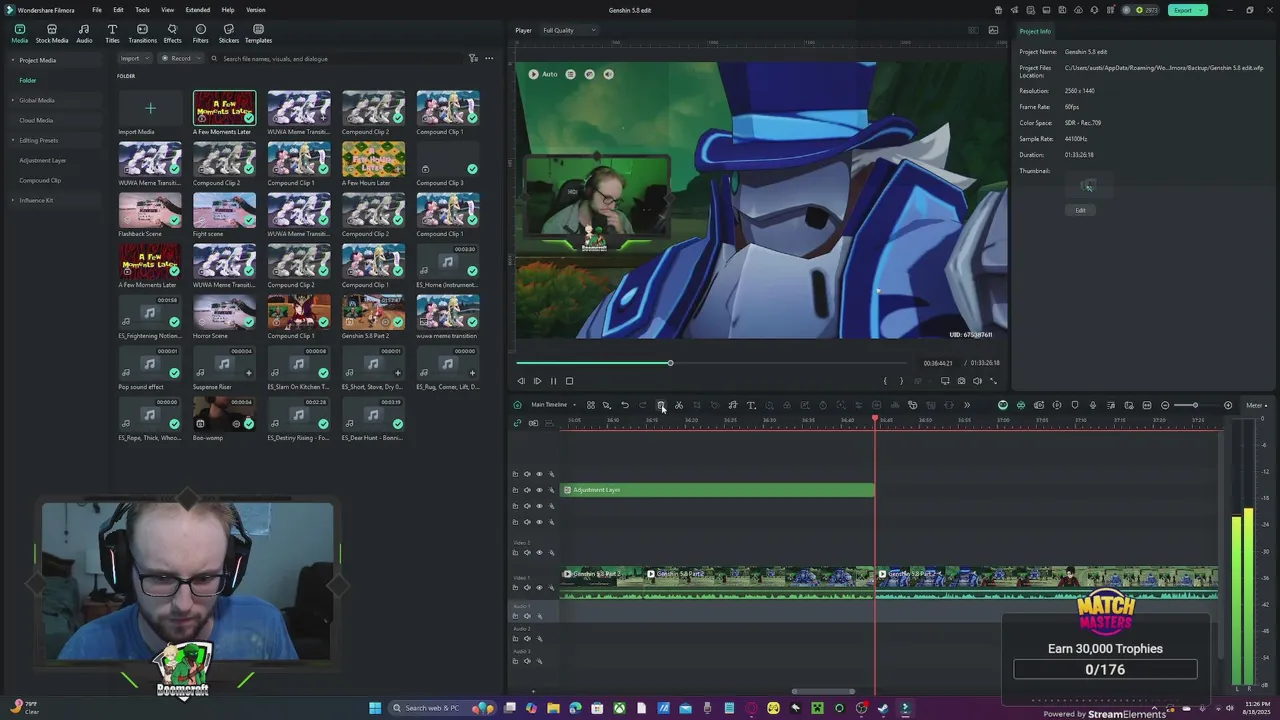The image size is (1280, 720).
Task: Click the Delete trash icon in timeline toolbar
Action: coord(661,405)
